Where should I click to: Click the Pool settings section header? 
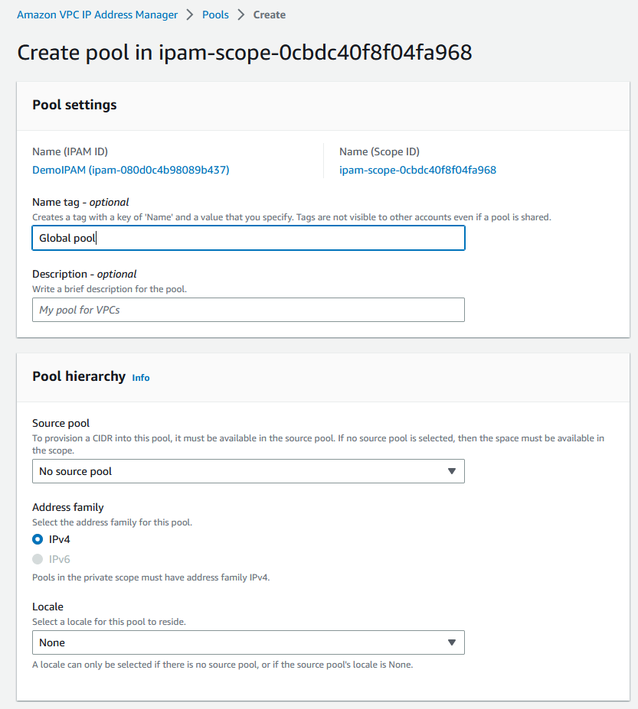coord(75,105)
